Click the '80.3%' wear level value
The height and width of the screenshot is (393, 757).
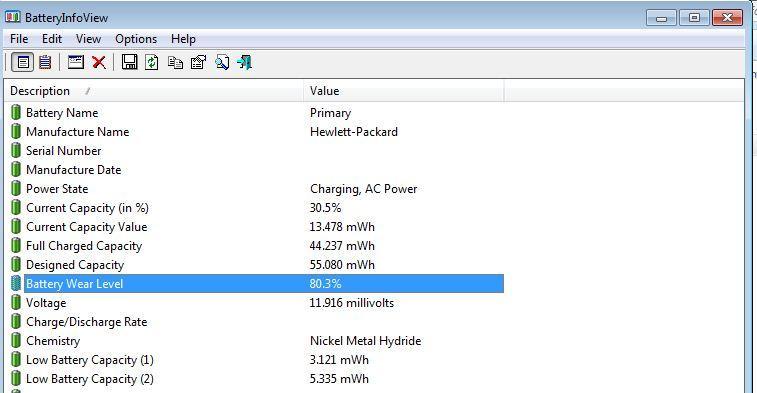pyautogui.click(x=325, y=283)
